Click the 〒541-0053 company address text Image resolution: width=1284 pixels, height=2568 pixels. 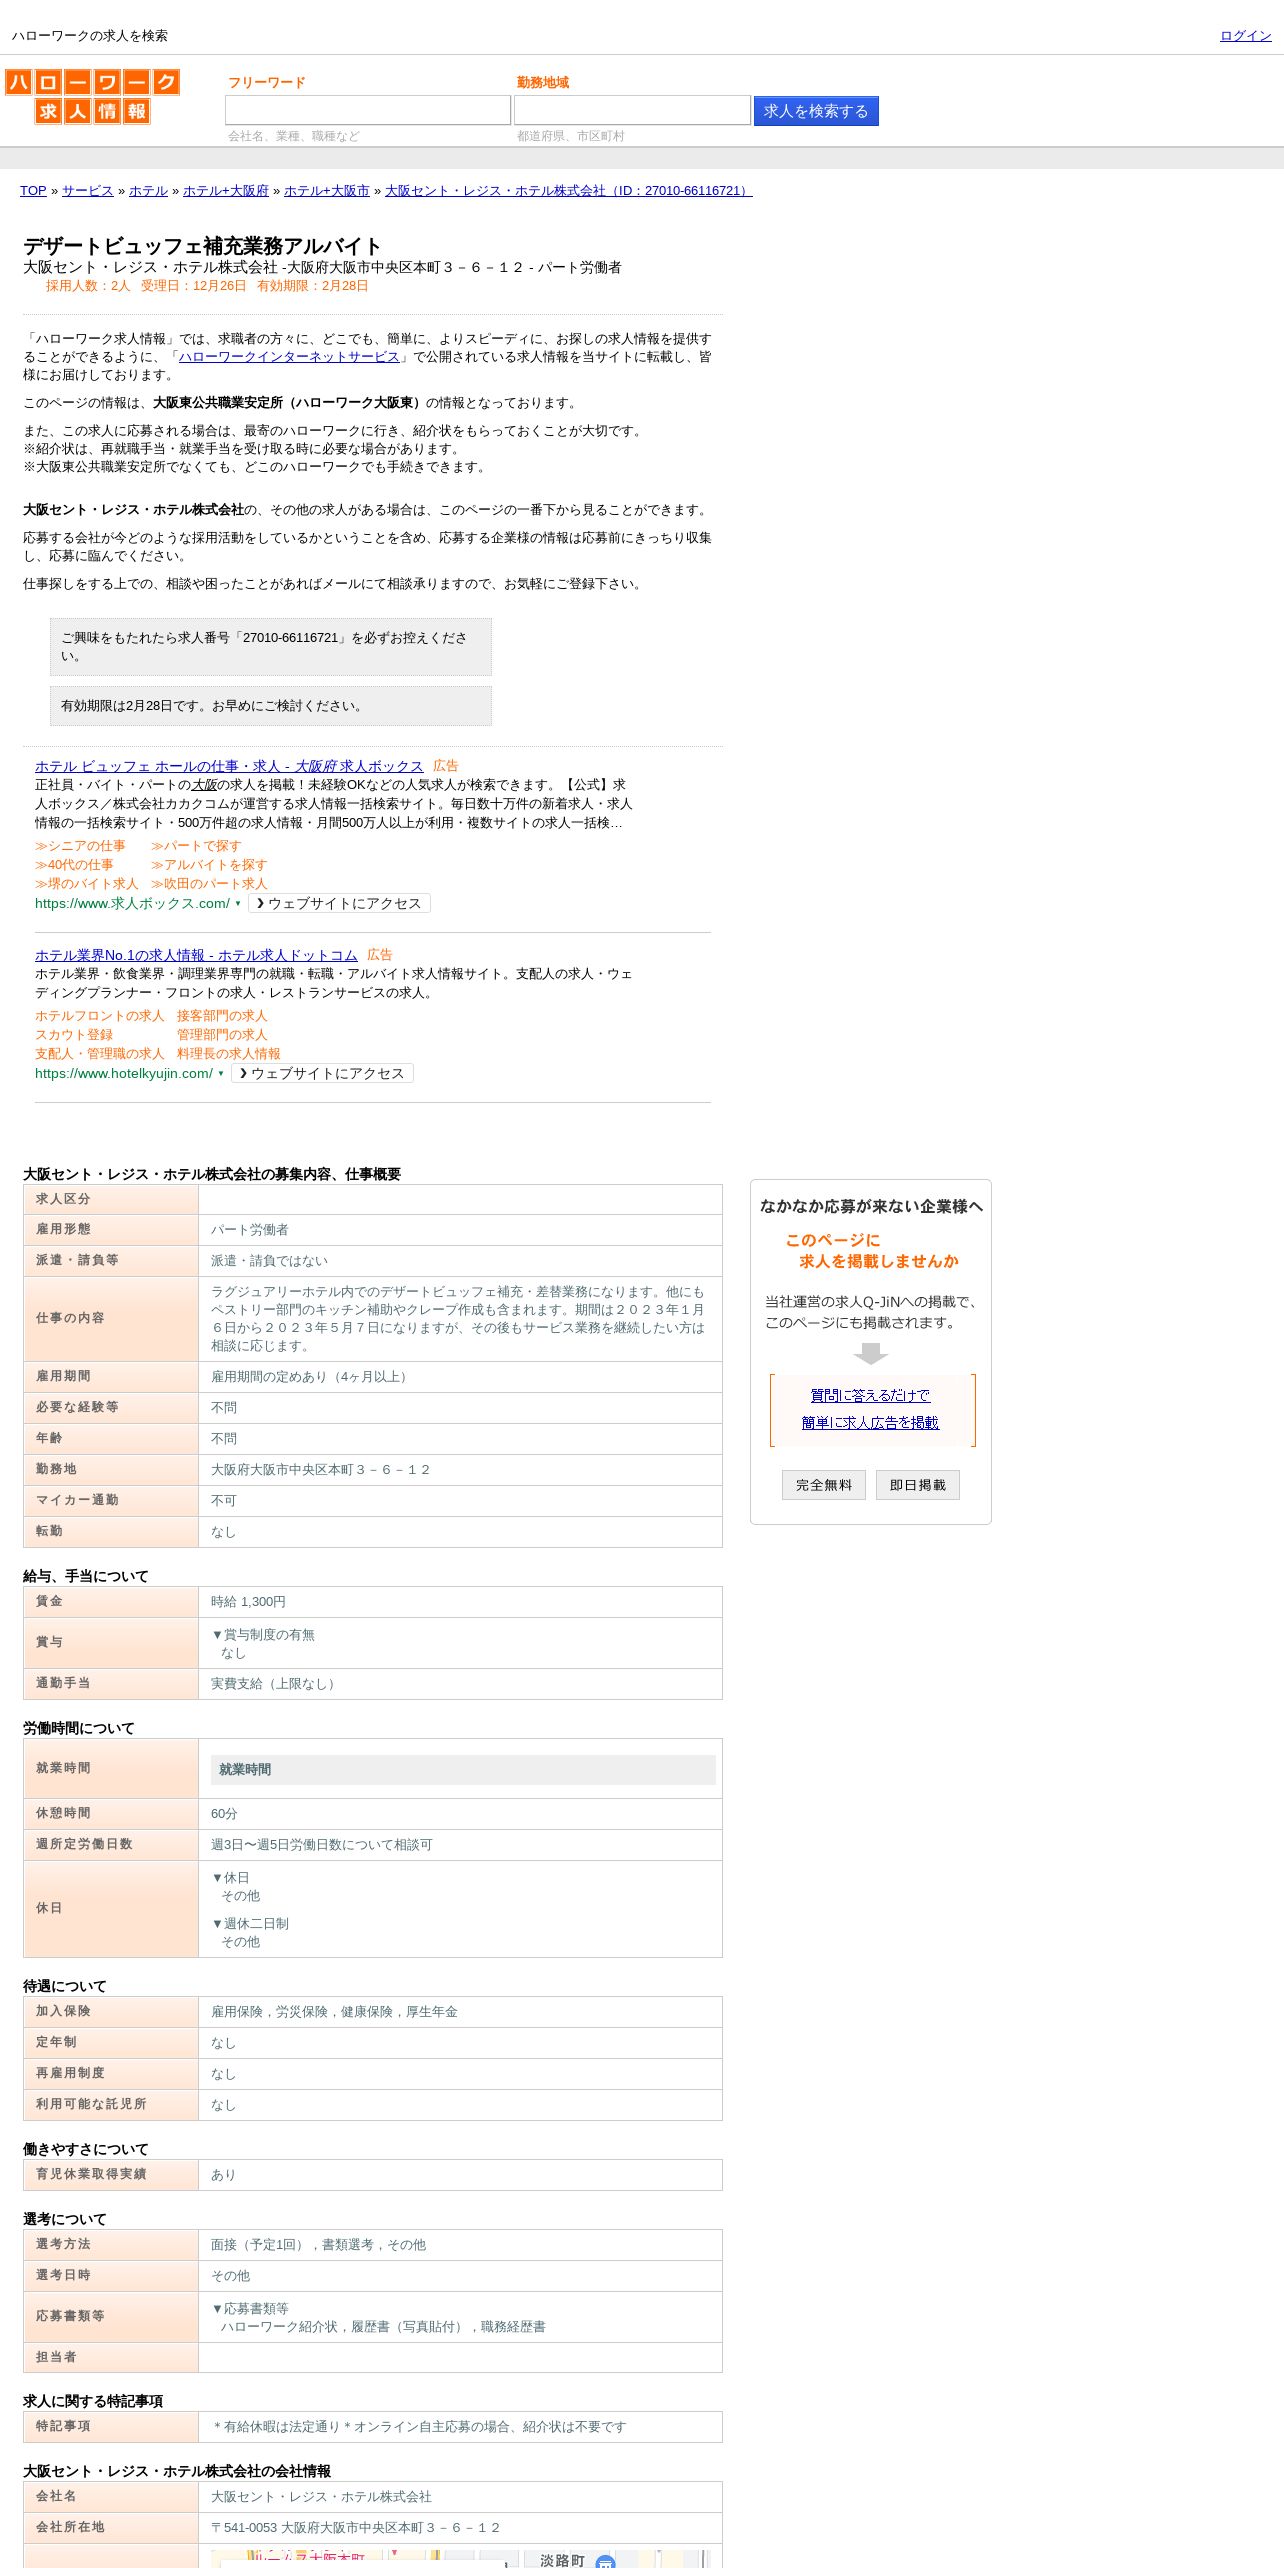pos(355,2528)
